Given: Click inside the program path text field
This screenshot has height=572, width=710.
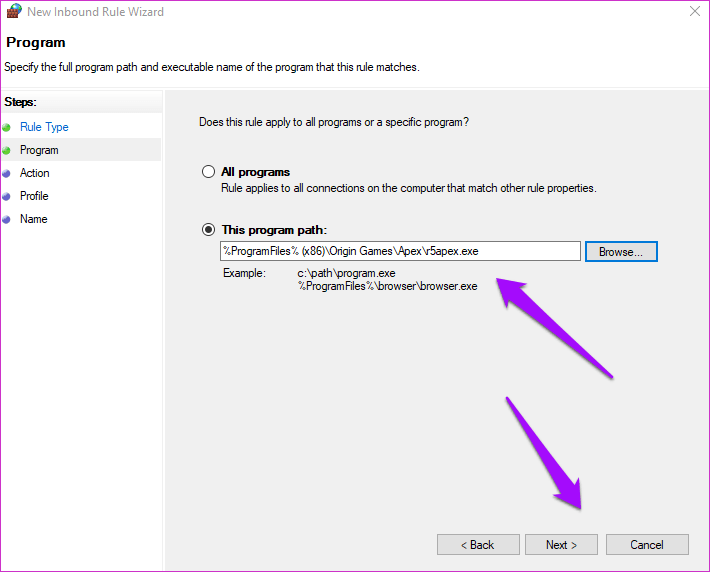Looking at the screenshot, I should click(x=400, y=251).
